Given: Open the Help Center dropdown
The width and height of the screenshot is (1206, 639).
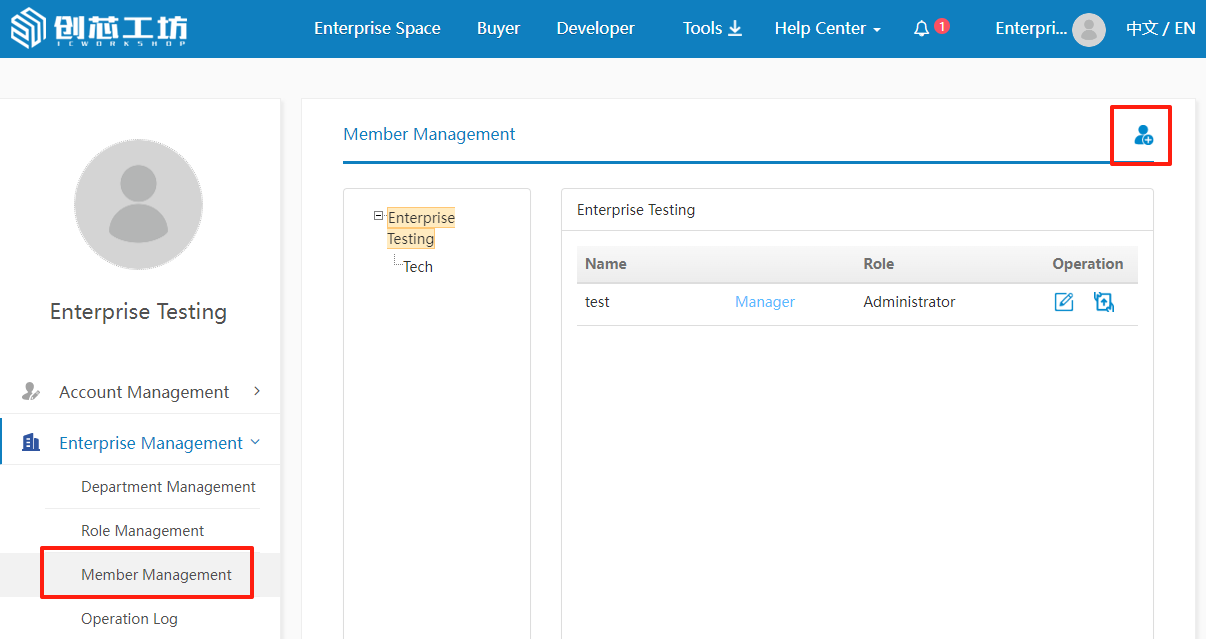Looking at the screenshot, I should 827,29.
